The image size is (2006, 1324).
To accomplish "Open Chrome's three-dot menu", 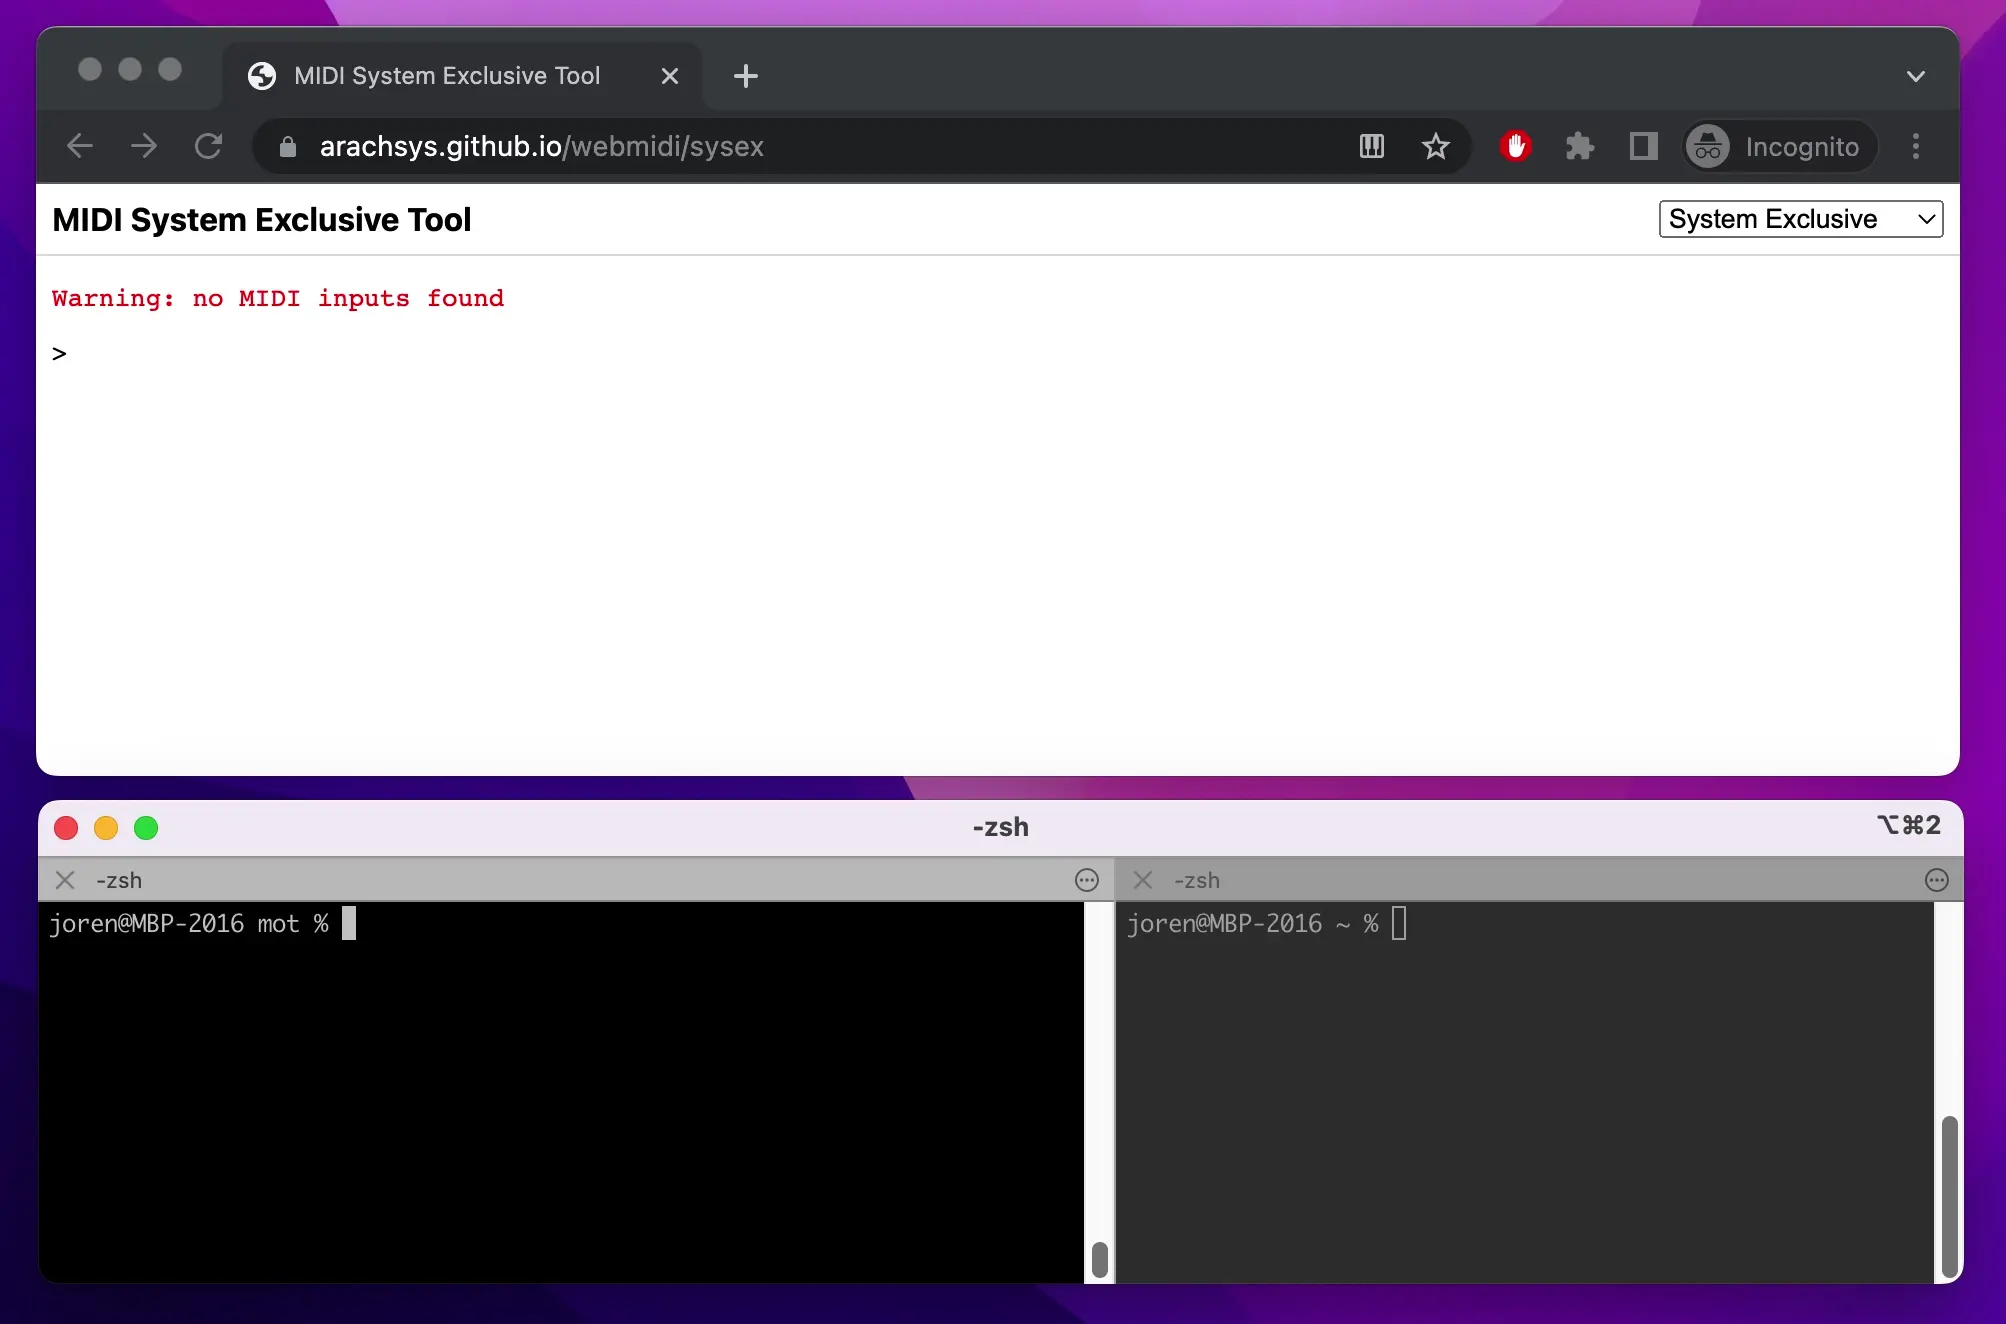I will pyautogui.click(x=1916, y=146).
